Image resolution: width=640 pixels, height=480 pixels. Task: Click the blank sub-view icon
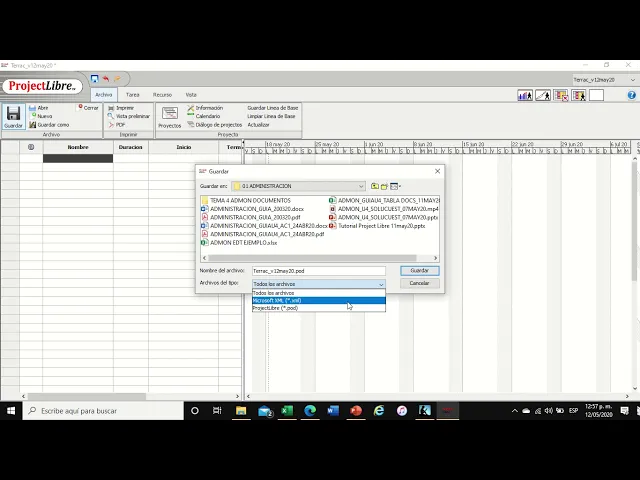click(596, 96)
